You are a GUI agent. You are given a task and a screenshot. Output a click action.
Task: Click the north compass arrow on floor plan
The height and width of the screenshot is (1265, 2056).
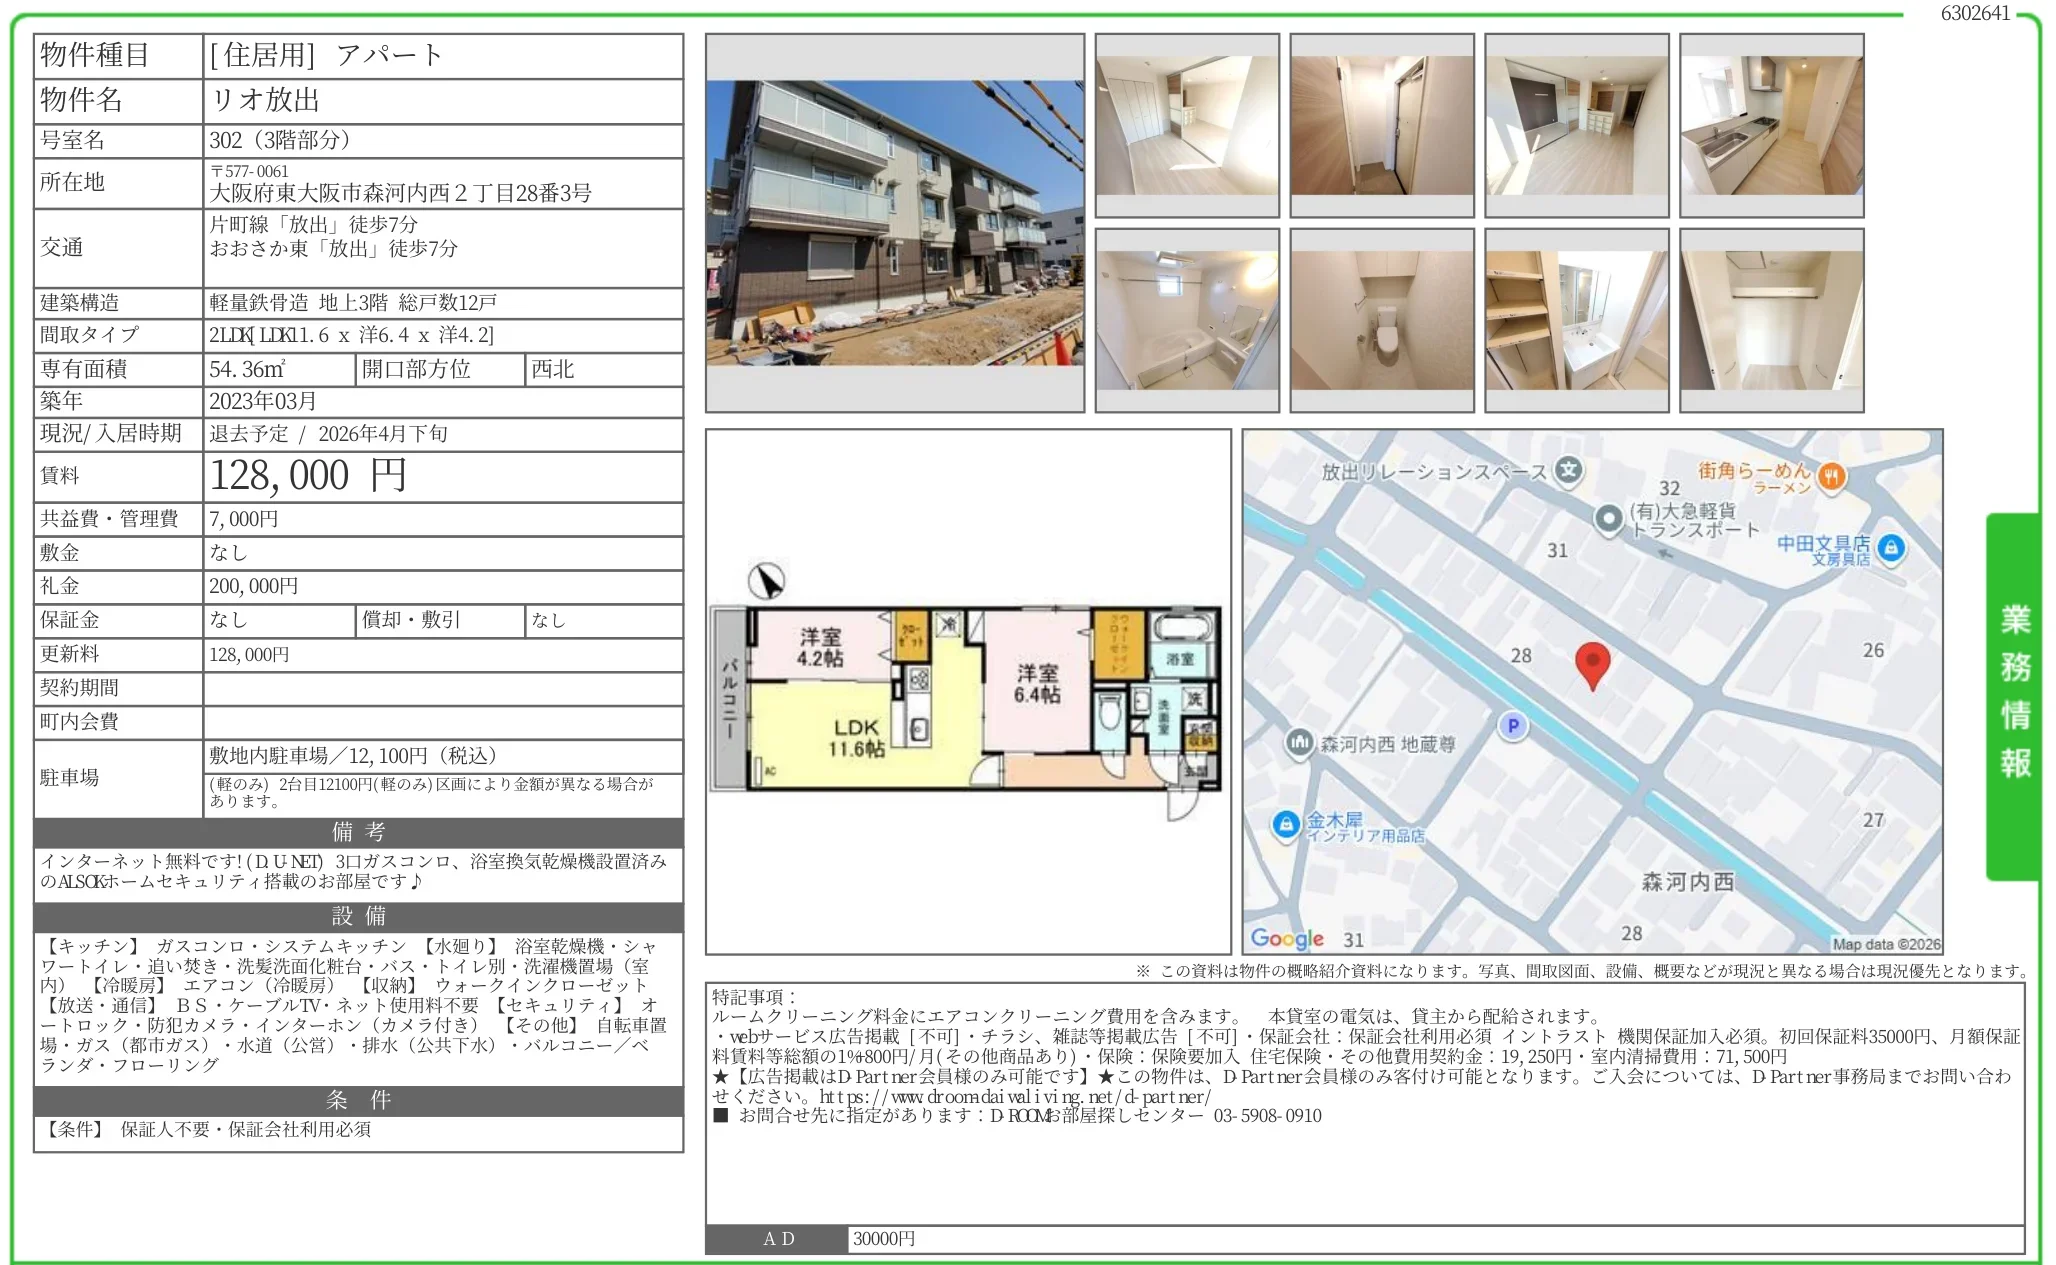click(x=767, y=581)
